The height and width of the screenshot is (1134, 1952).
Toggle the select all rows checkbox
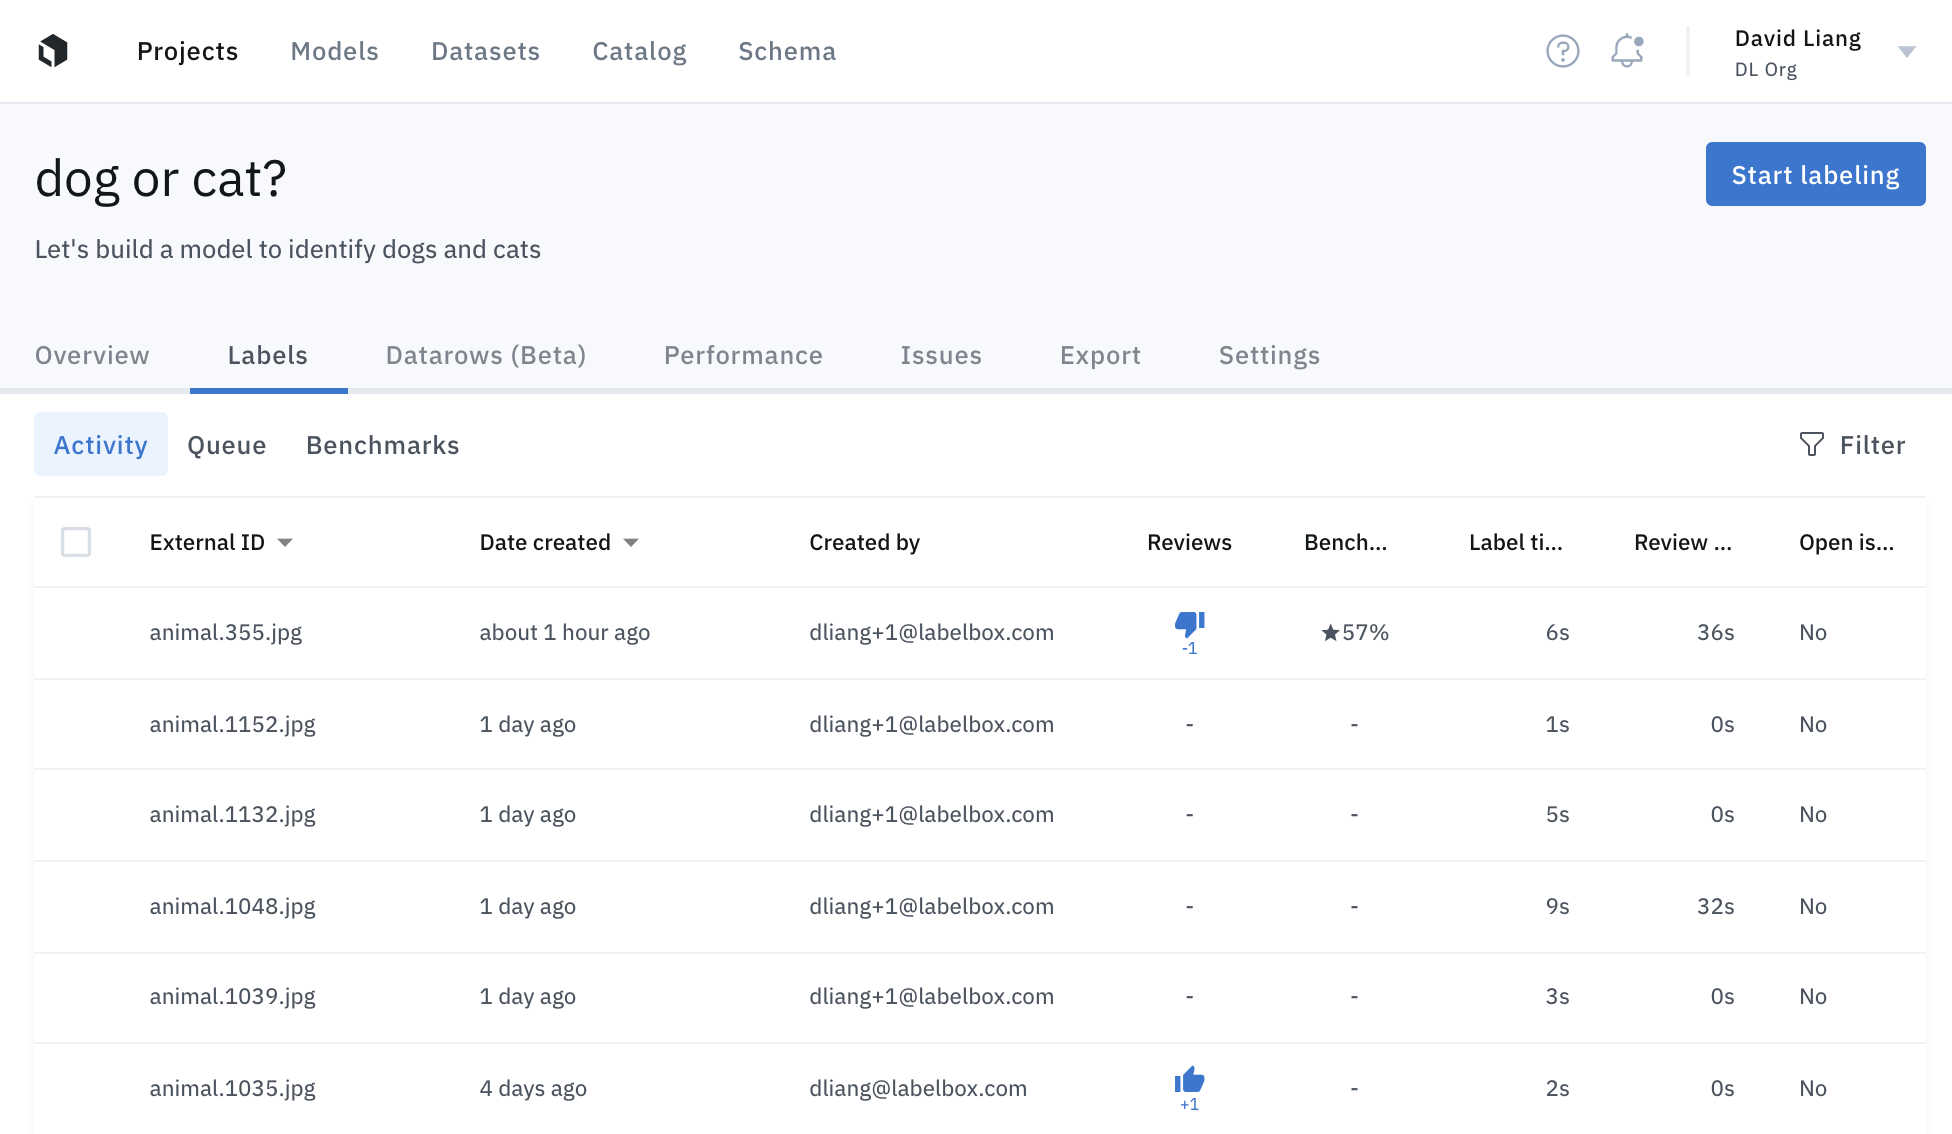pos(76,542)
